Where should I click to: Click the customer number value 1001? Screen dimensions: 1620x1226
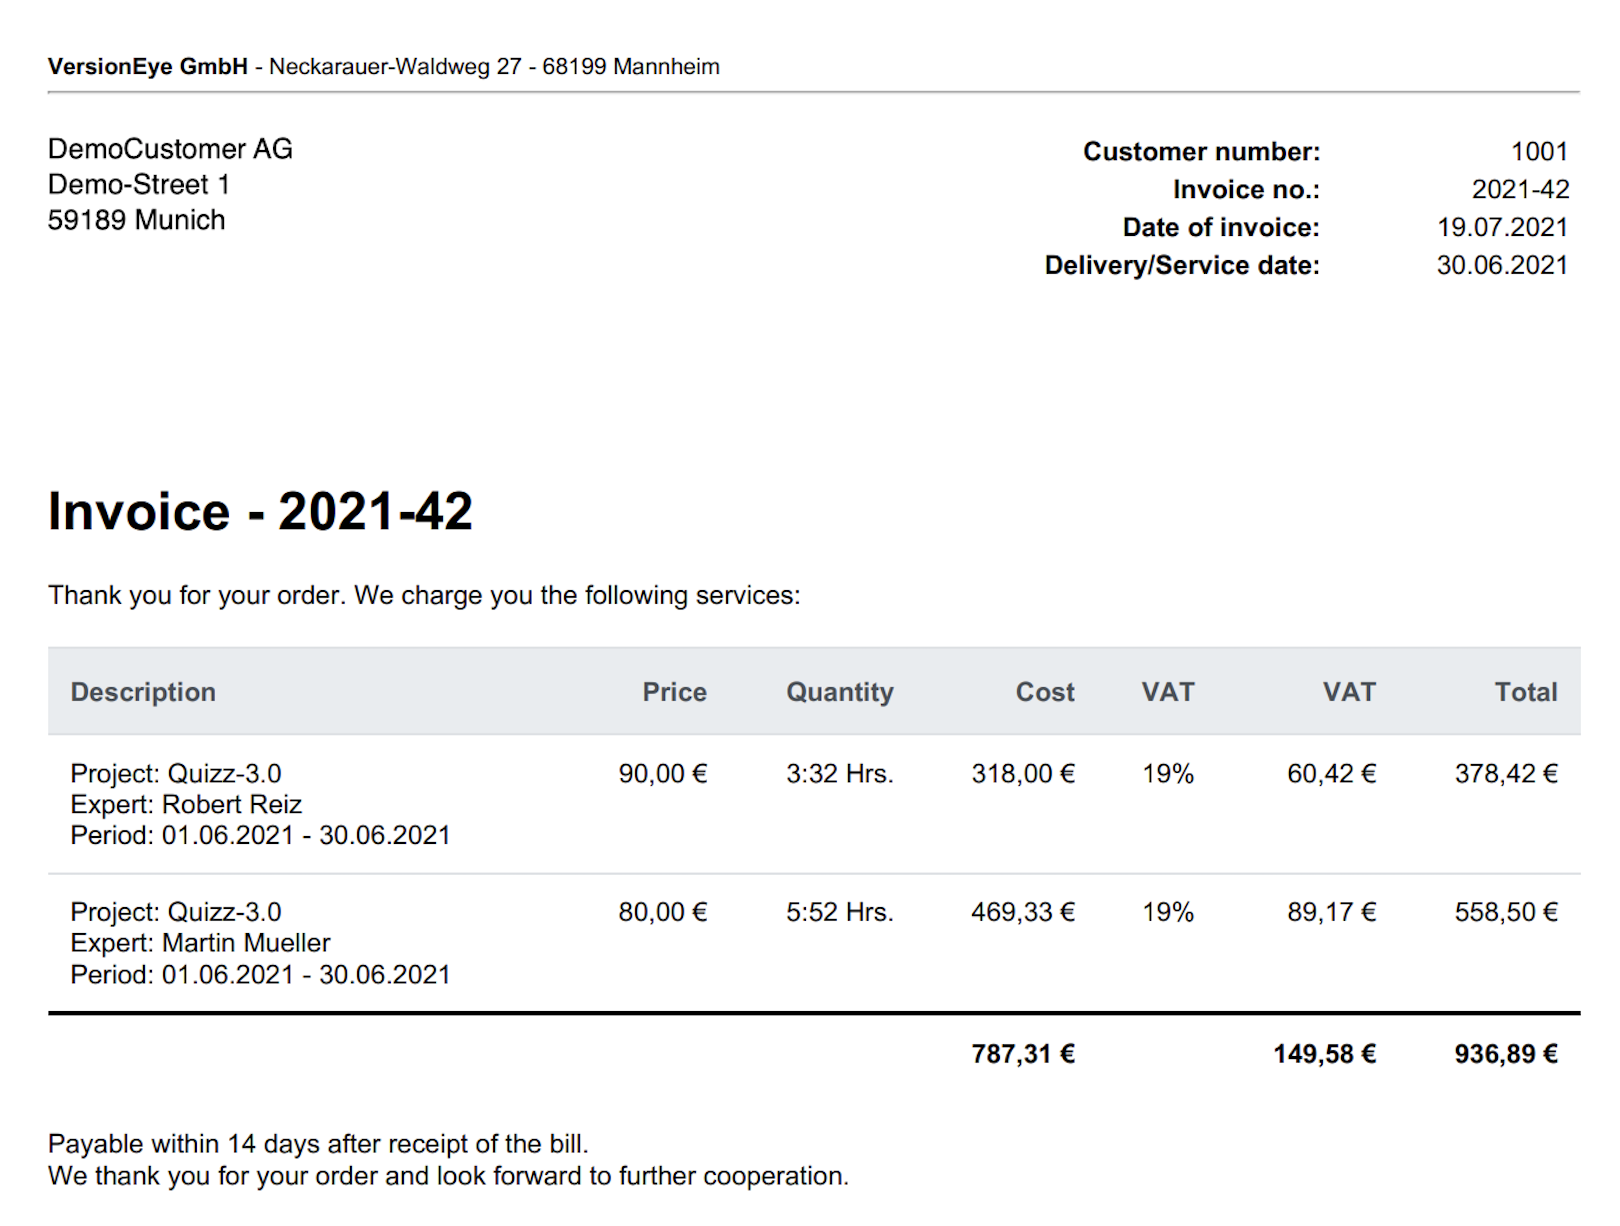[x=1541, y=151]
